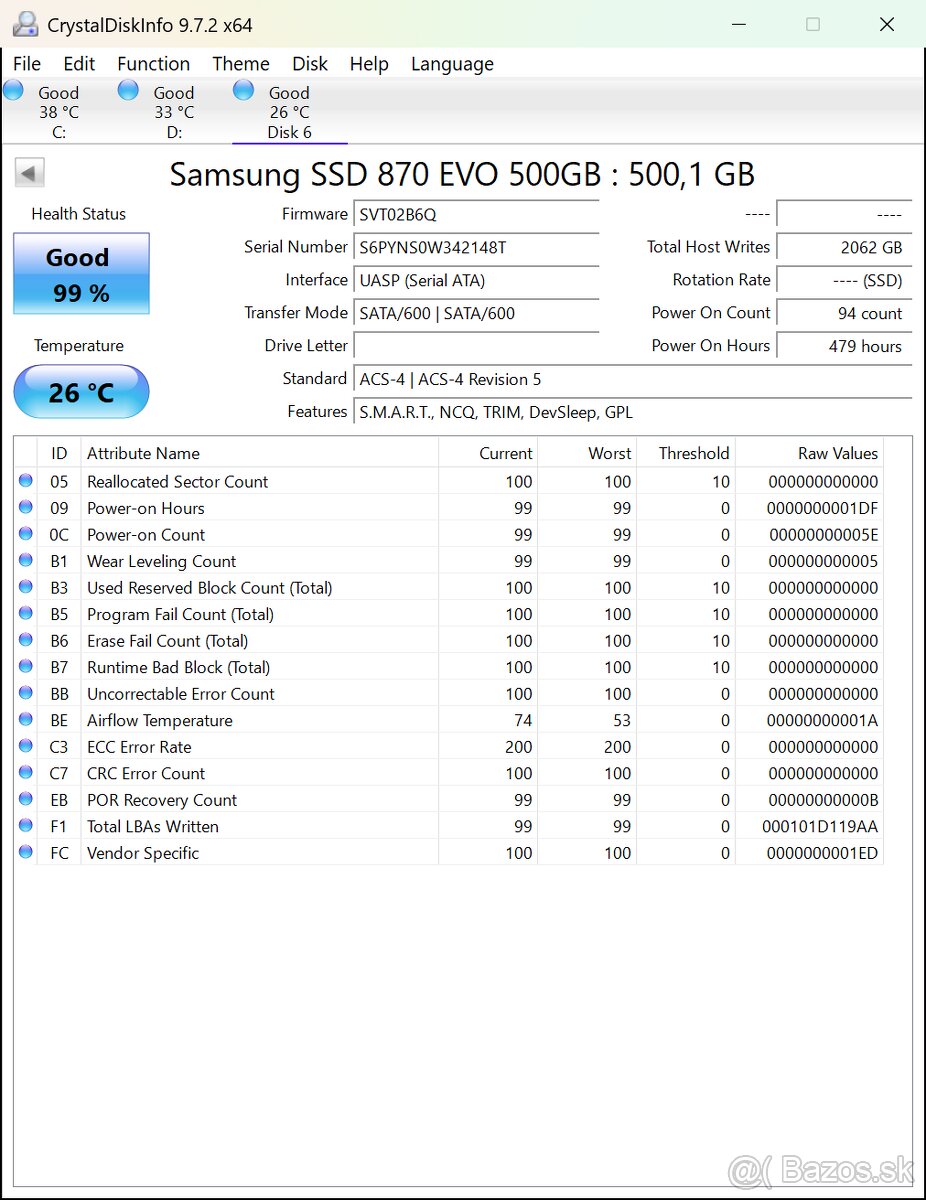
Task: Open the Language menu
Action: (451, 63)
